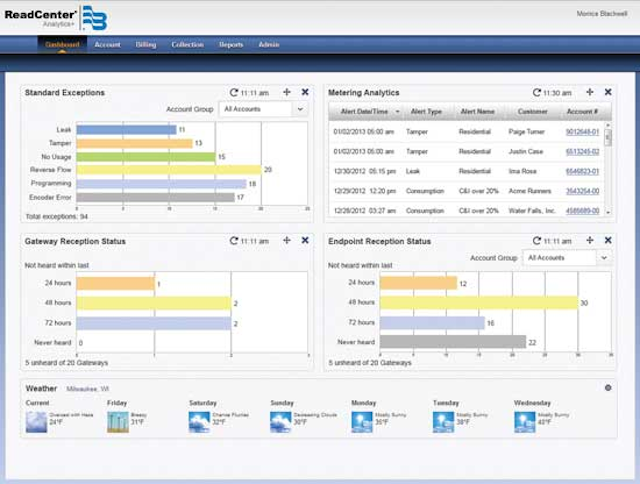This screenshot has width=640, height=484.
Task: Click Gateway 48 hours bar
Action: (x=154, y=303)
